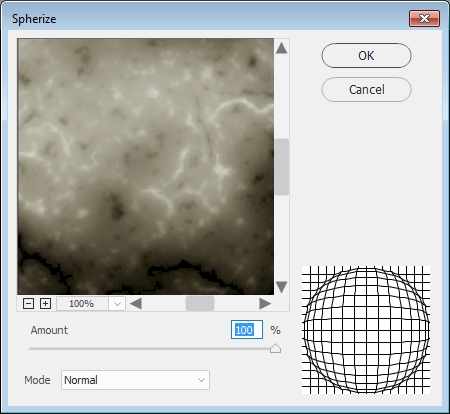Close the Spherize dialog with X
Viewport: 450px width, 414px height.
[424, 18]
